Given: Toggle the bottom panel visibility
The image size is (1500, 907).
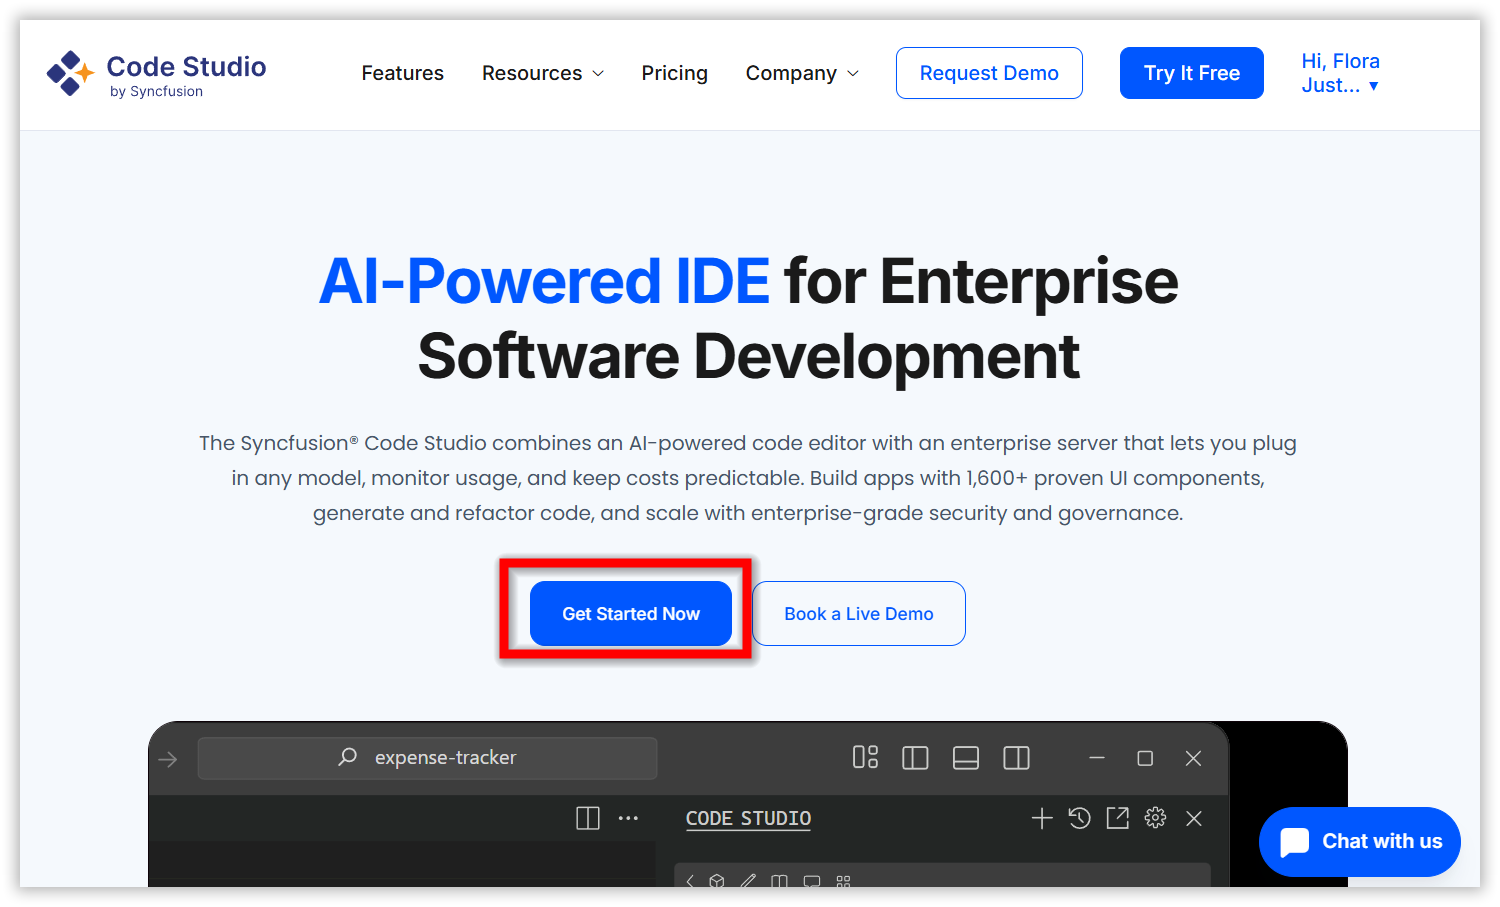Looking at the screenshot, I should [x=966, y=758].
